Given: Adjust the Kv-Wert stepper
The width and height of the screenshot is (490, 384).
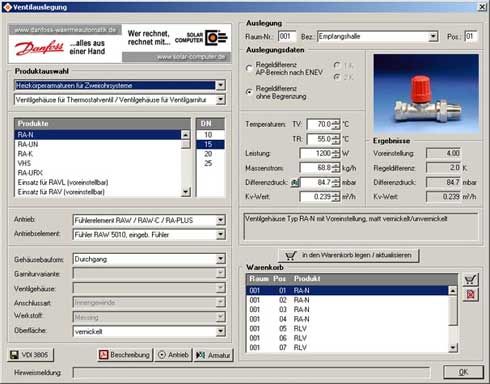Looking at the screenshot, I should [x=336, y=197].
